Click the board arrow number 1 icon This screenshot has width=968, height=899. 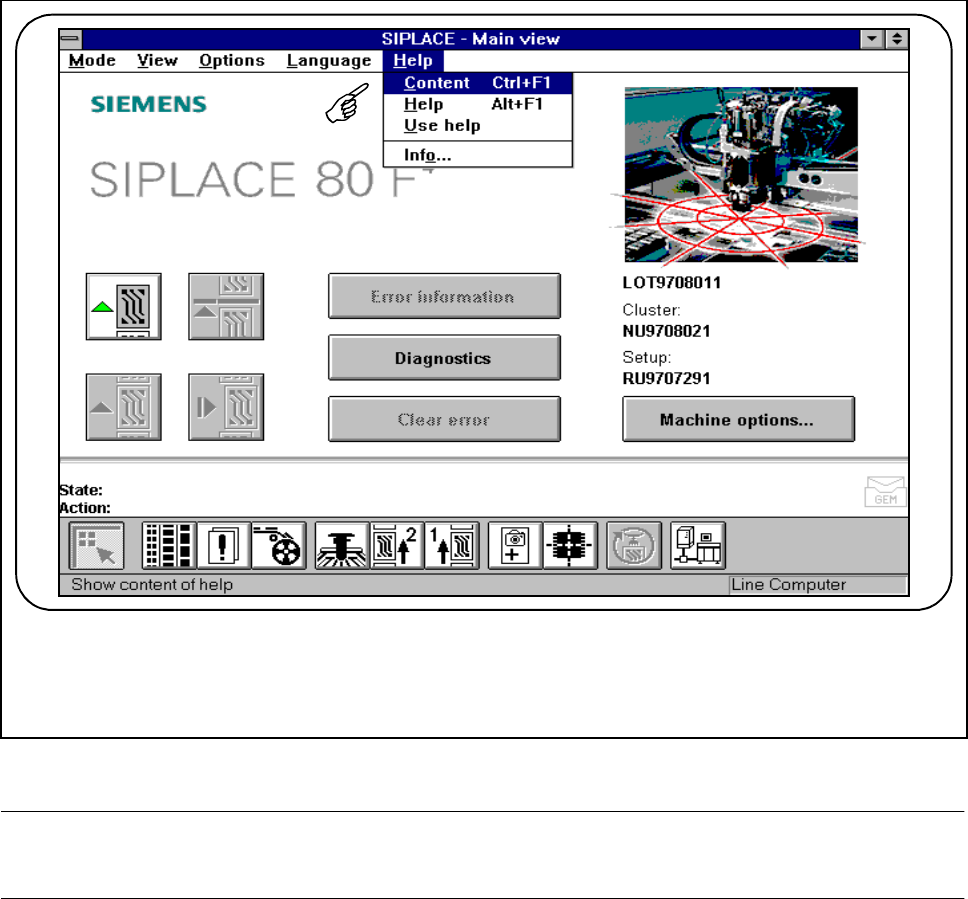(452, 546)
